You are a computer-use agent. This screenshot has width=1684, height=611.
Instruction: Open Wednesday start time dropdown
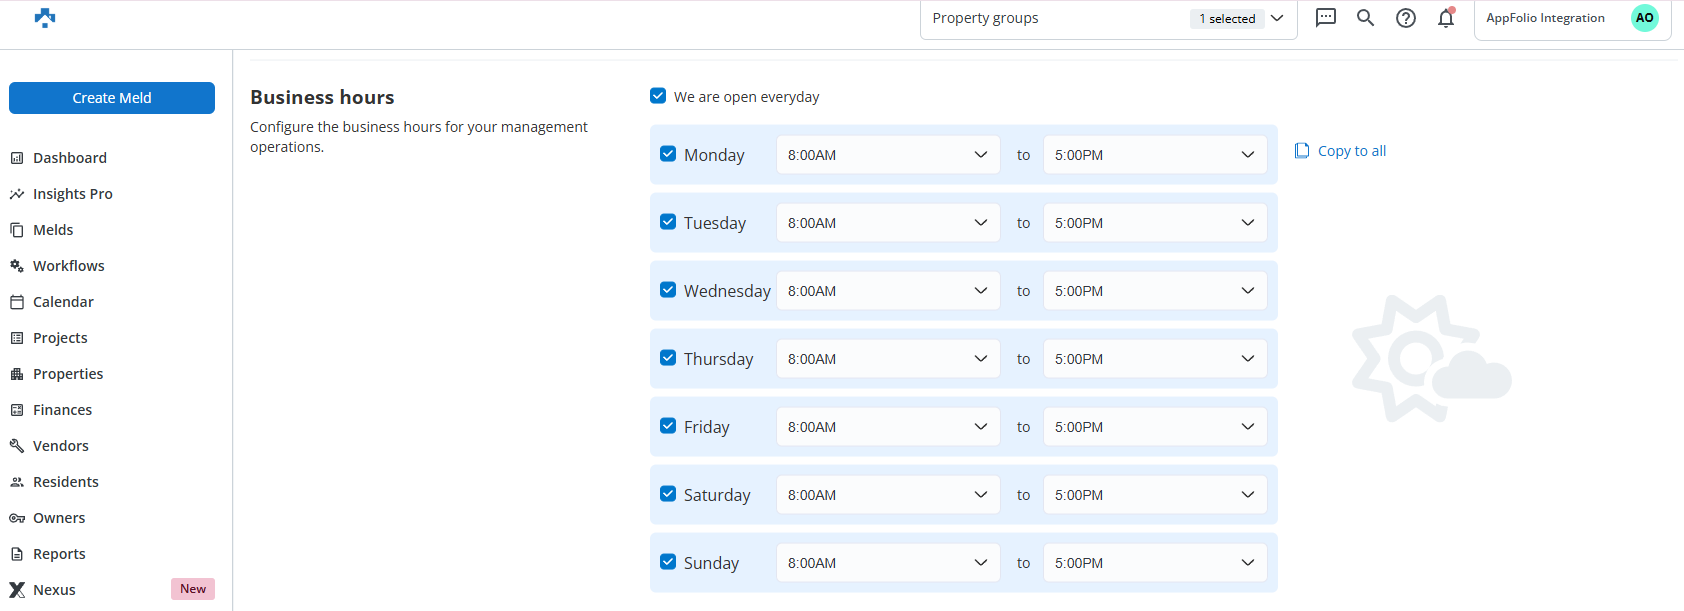coord(887,291)
